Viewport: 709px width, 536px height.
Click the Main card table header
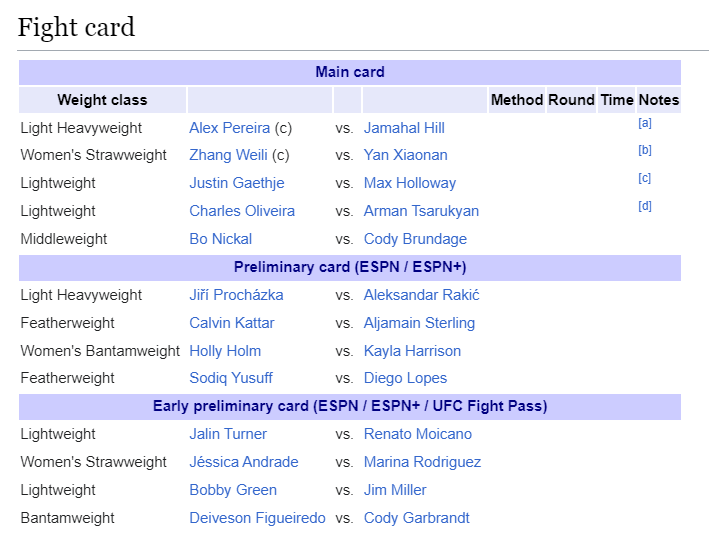click(349, 72)
